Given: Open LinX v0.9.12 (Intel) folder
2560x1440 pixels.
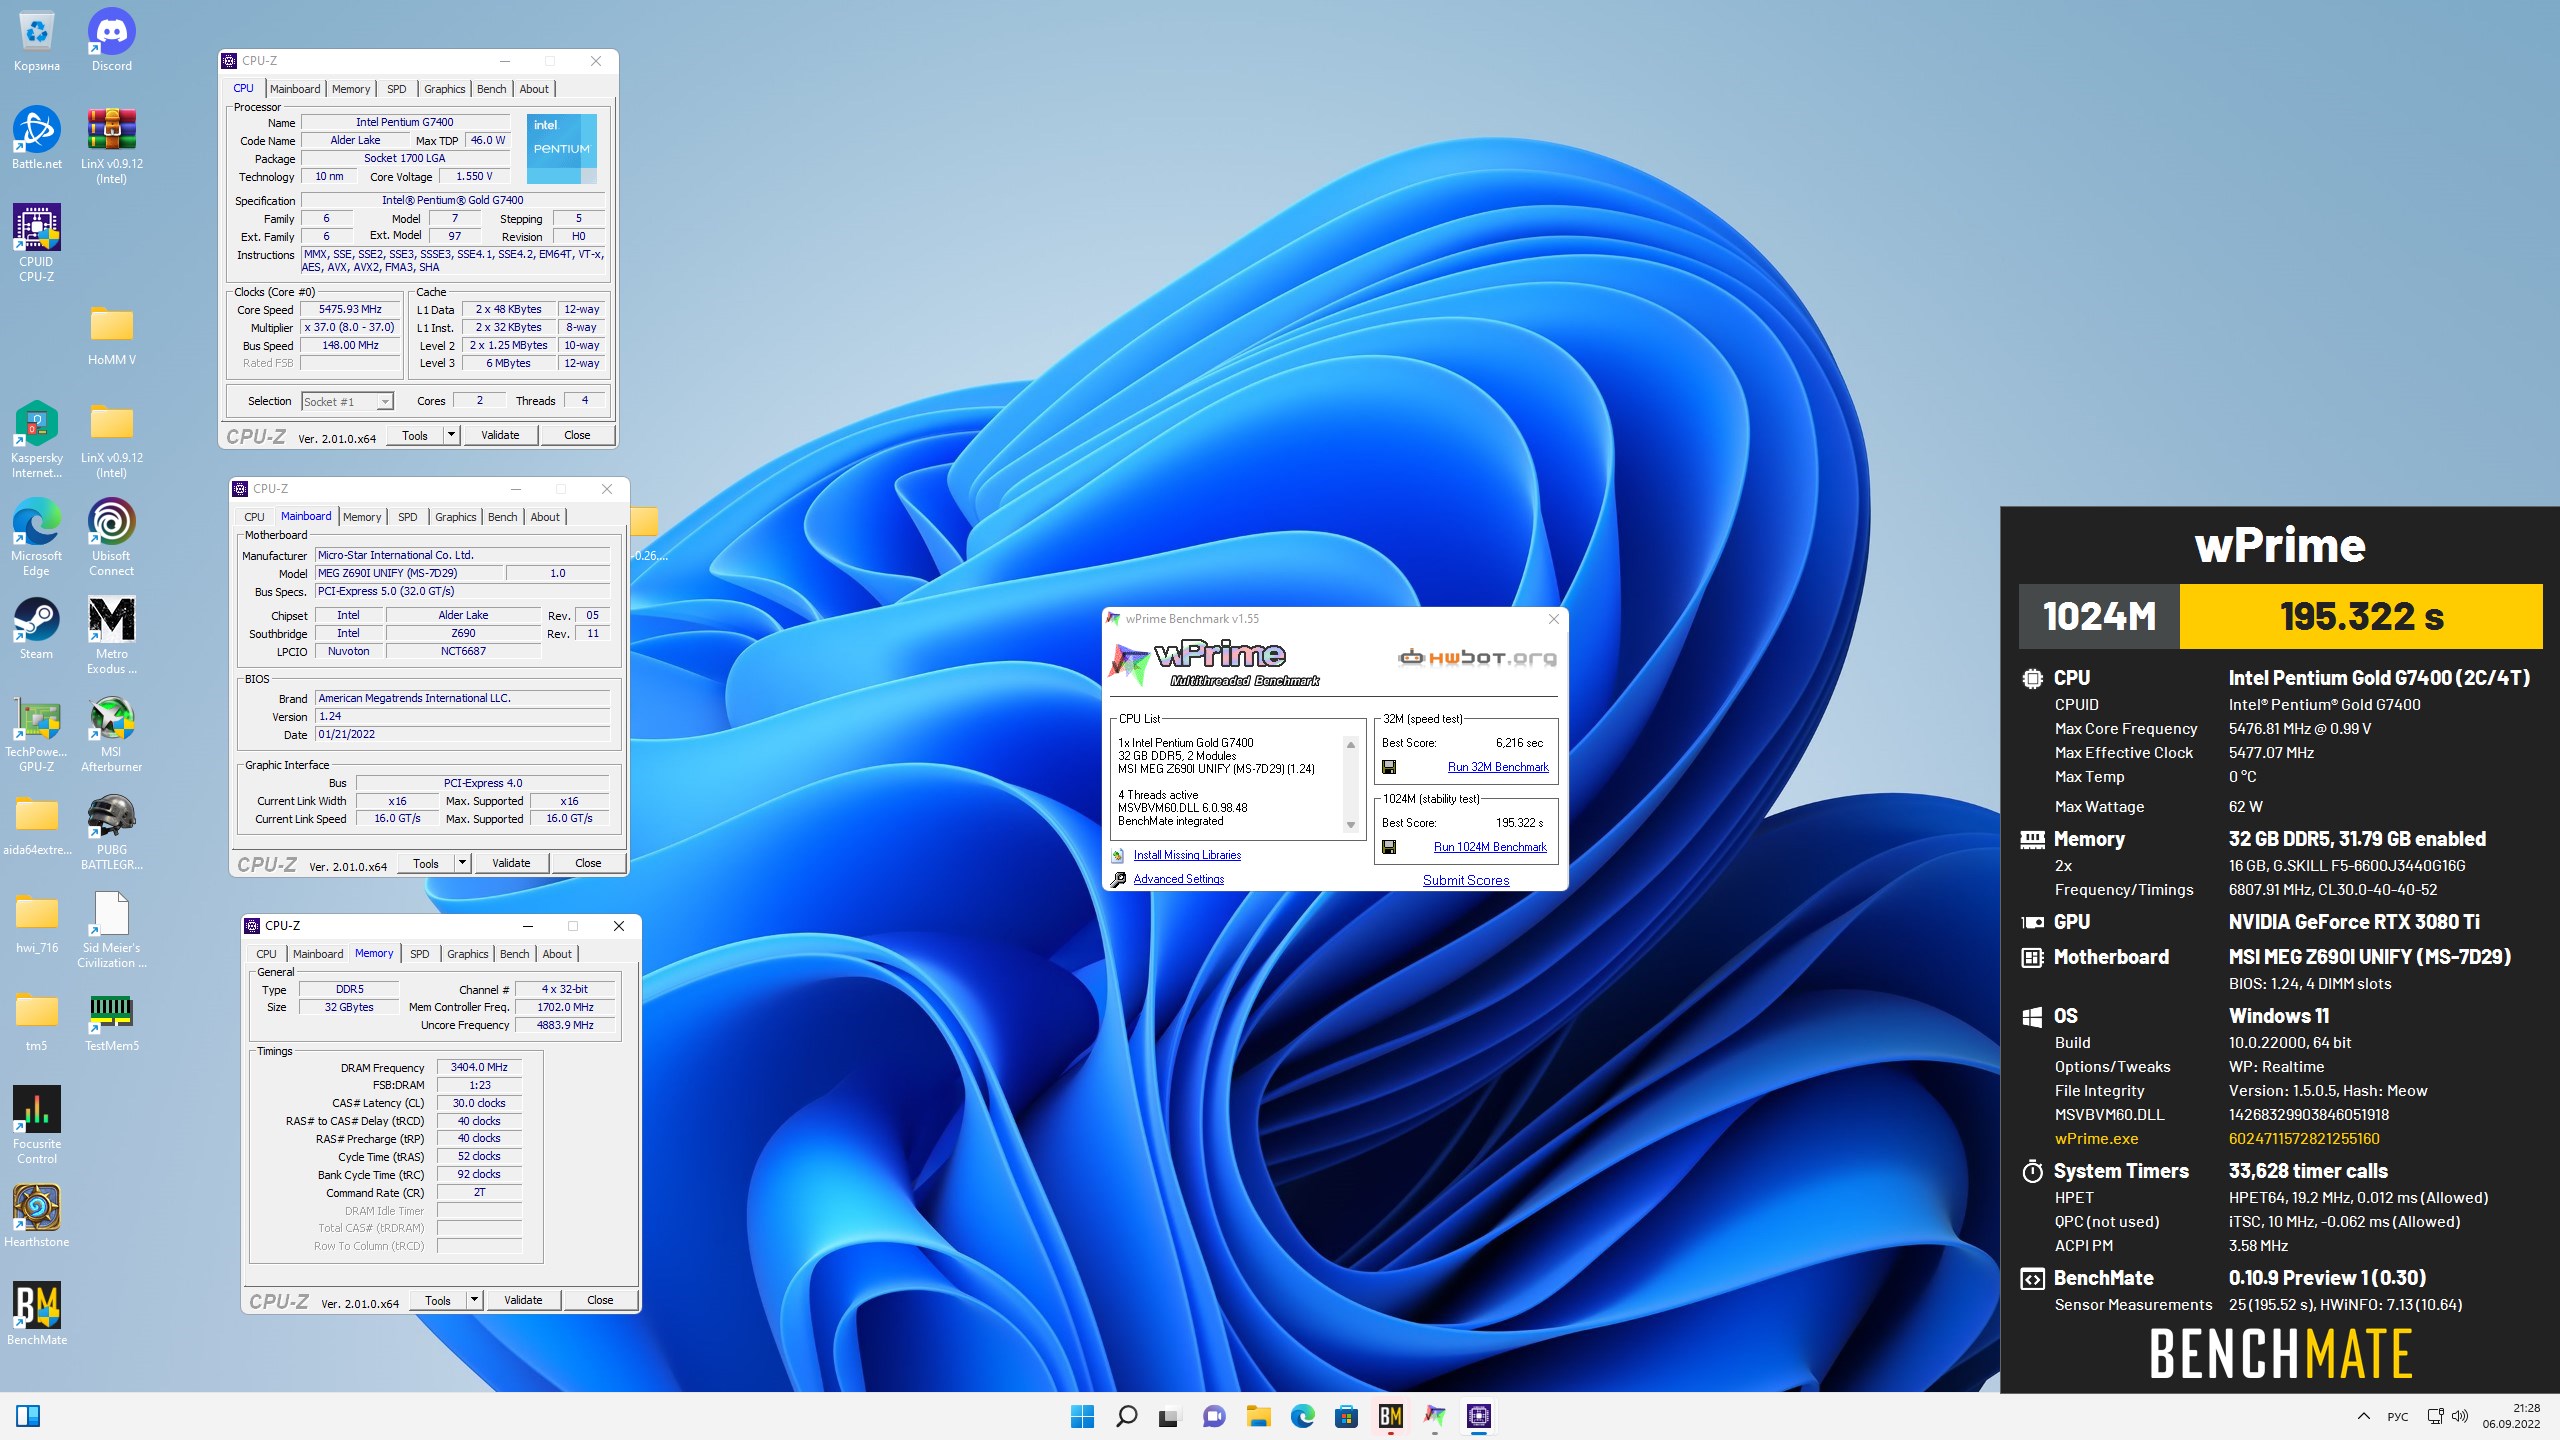Looking at the screenshot, I should pos(111,439).
